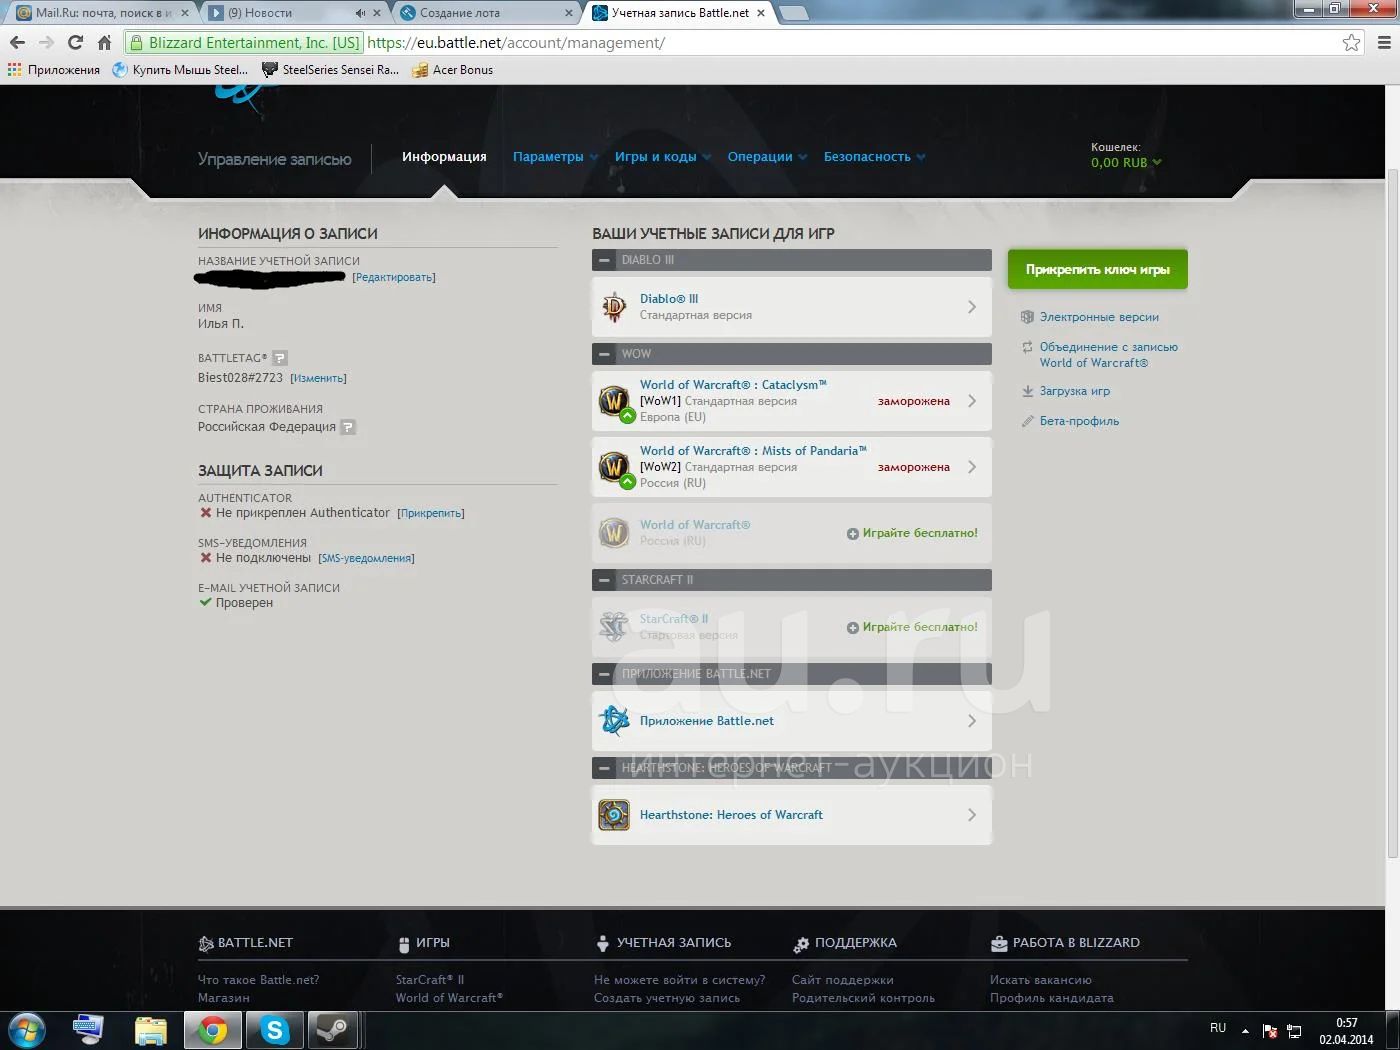The height and width of the screenshot is (1050, 1400).
Task: Bookmark this page with star icon
Action: point(1352,43)
